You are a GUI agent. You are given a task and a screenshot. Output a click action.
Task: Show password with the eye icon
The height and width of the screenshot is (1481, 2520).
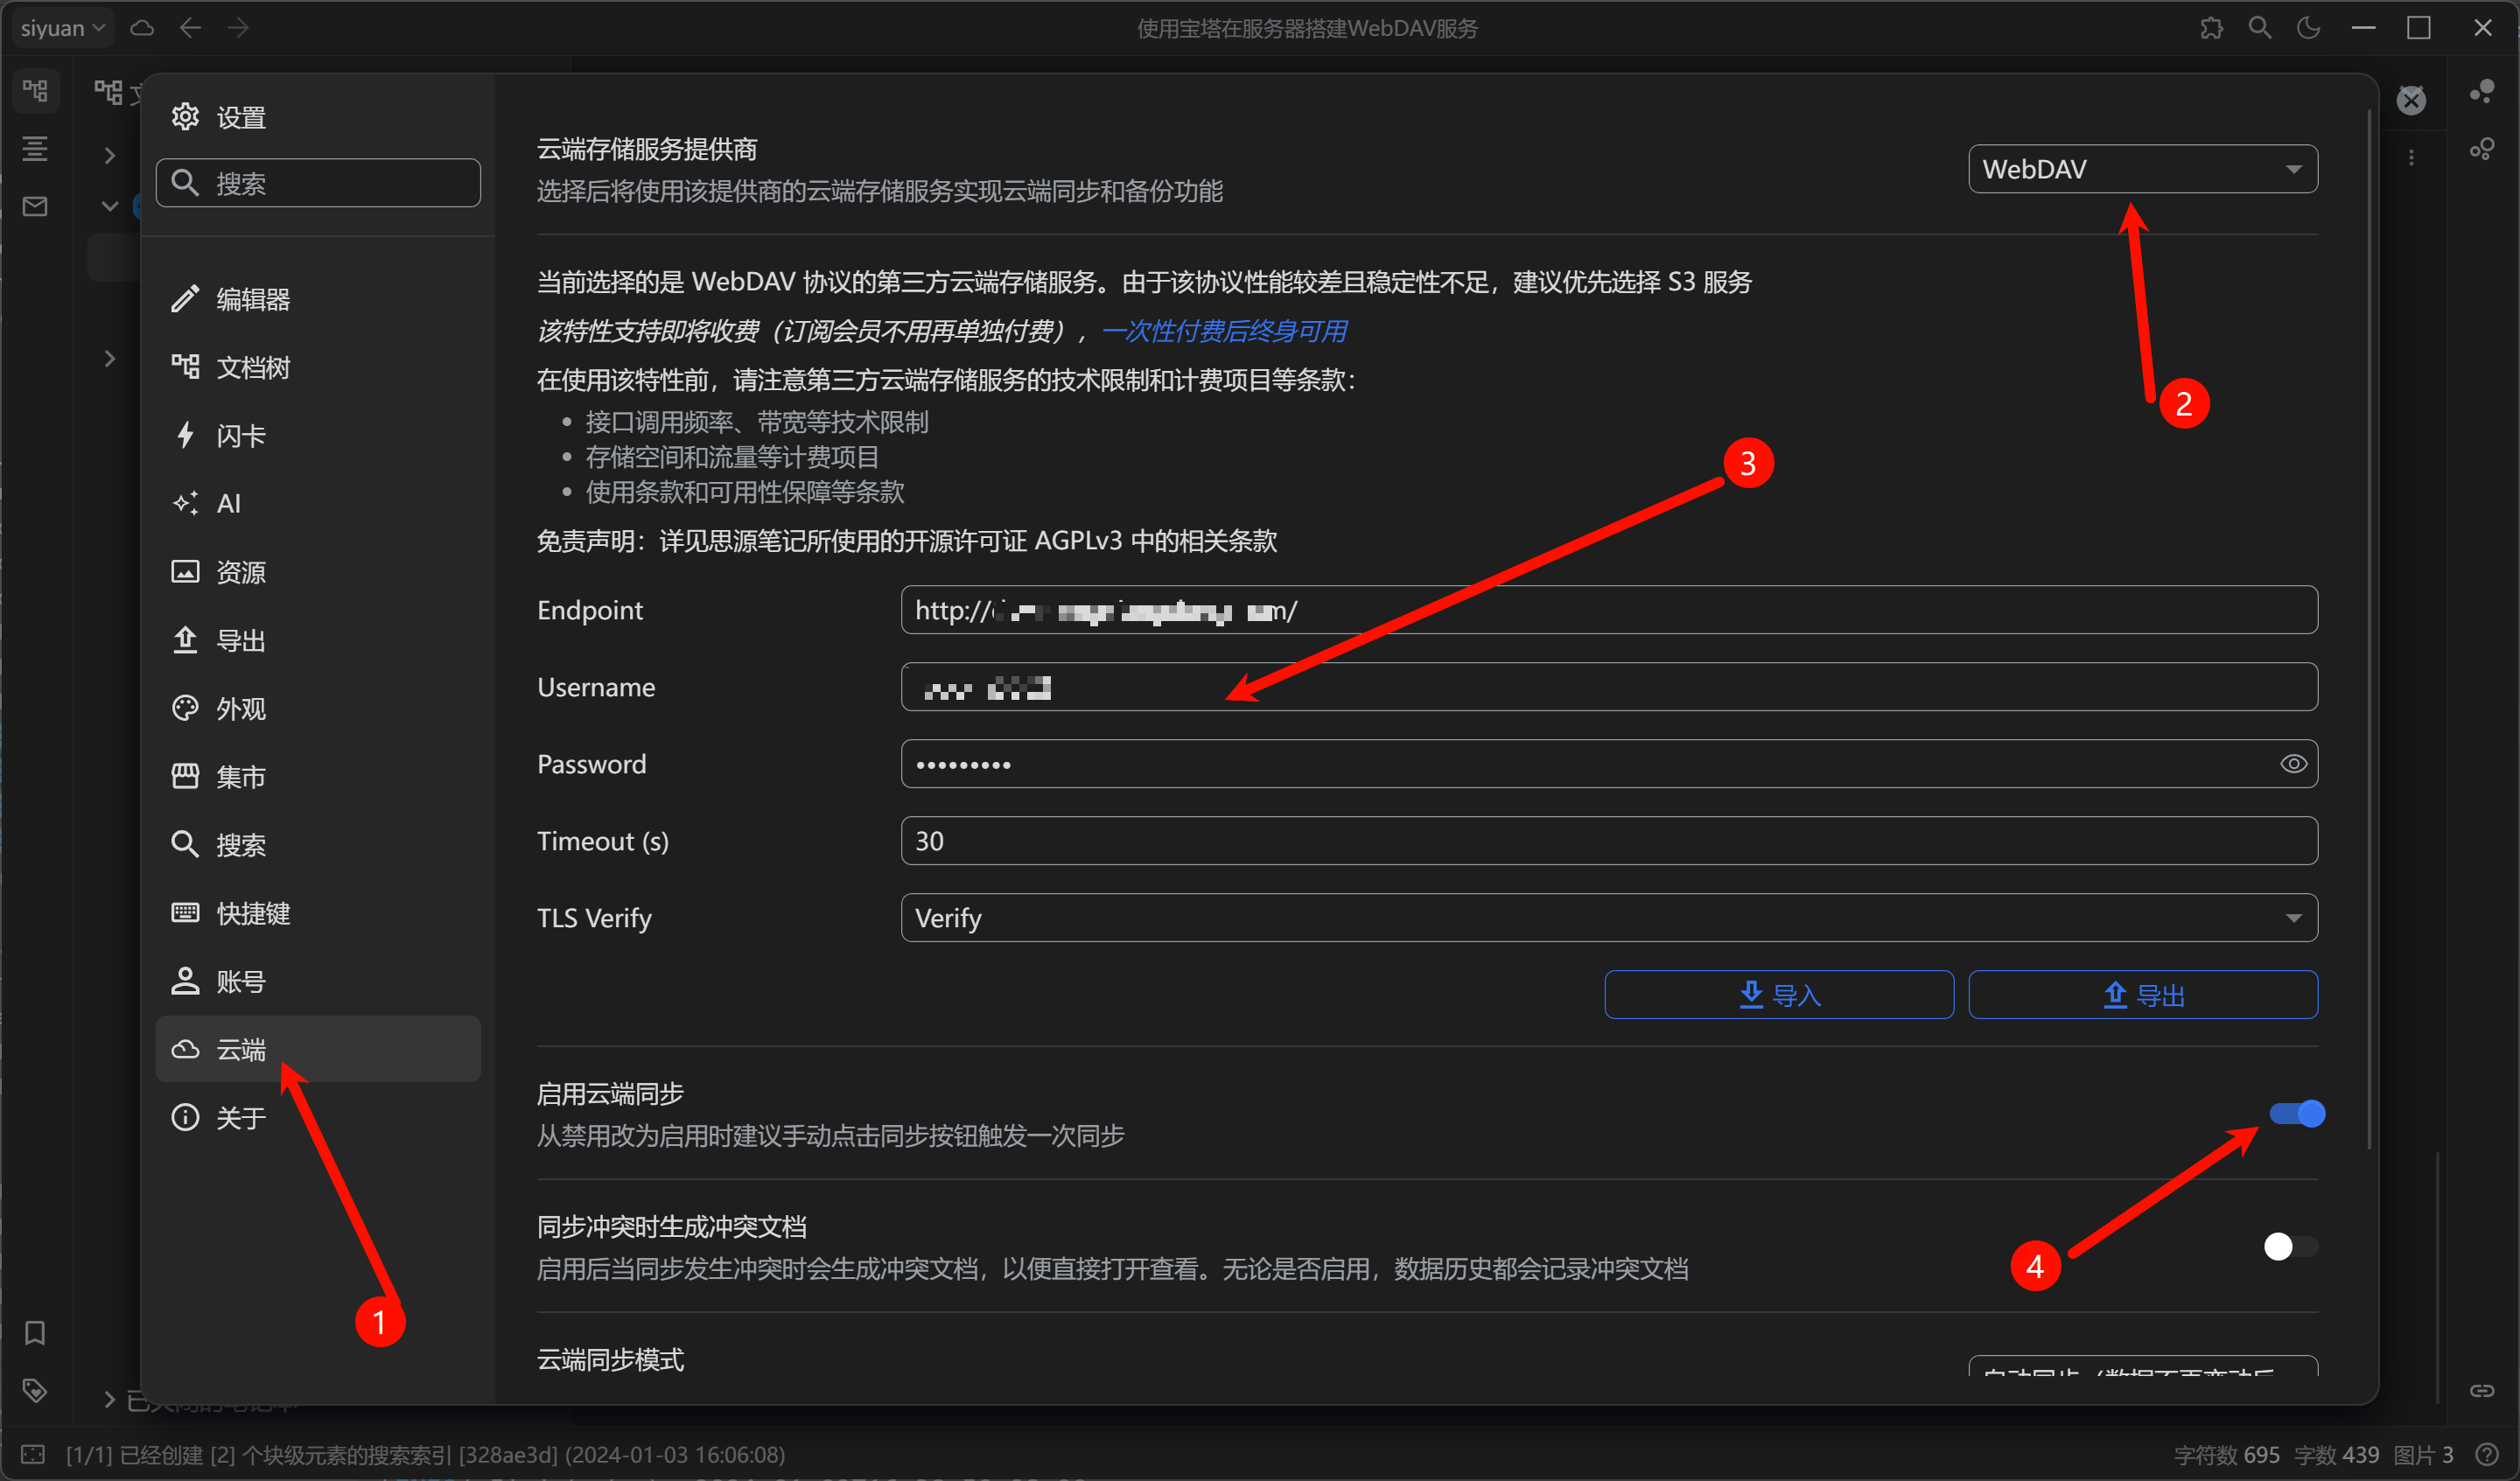coord(2293,764)
